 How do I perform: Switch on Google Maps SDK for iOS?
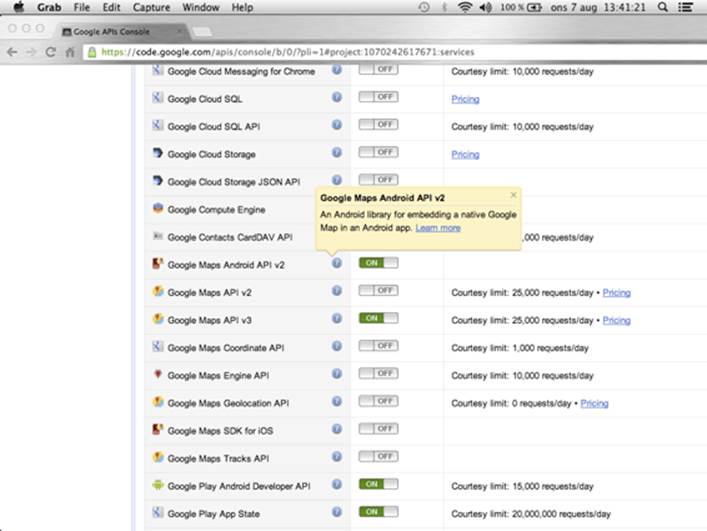pyautogui.click(x=378, y=429)
